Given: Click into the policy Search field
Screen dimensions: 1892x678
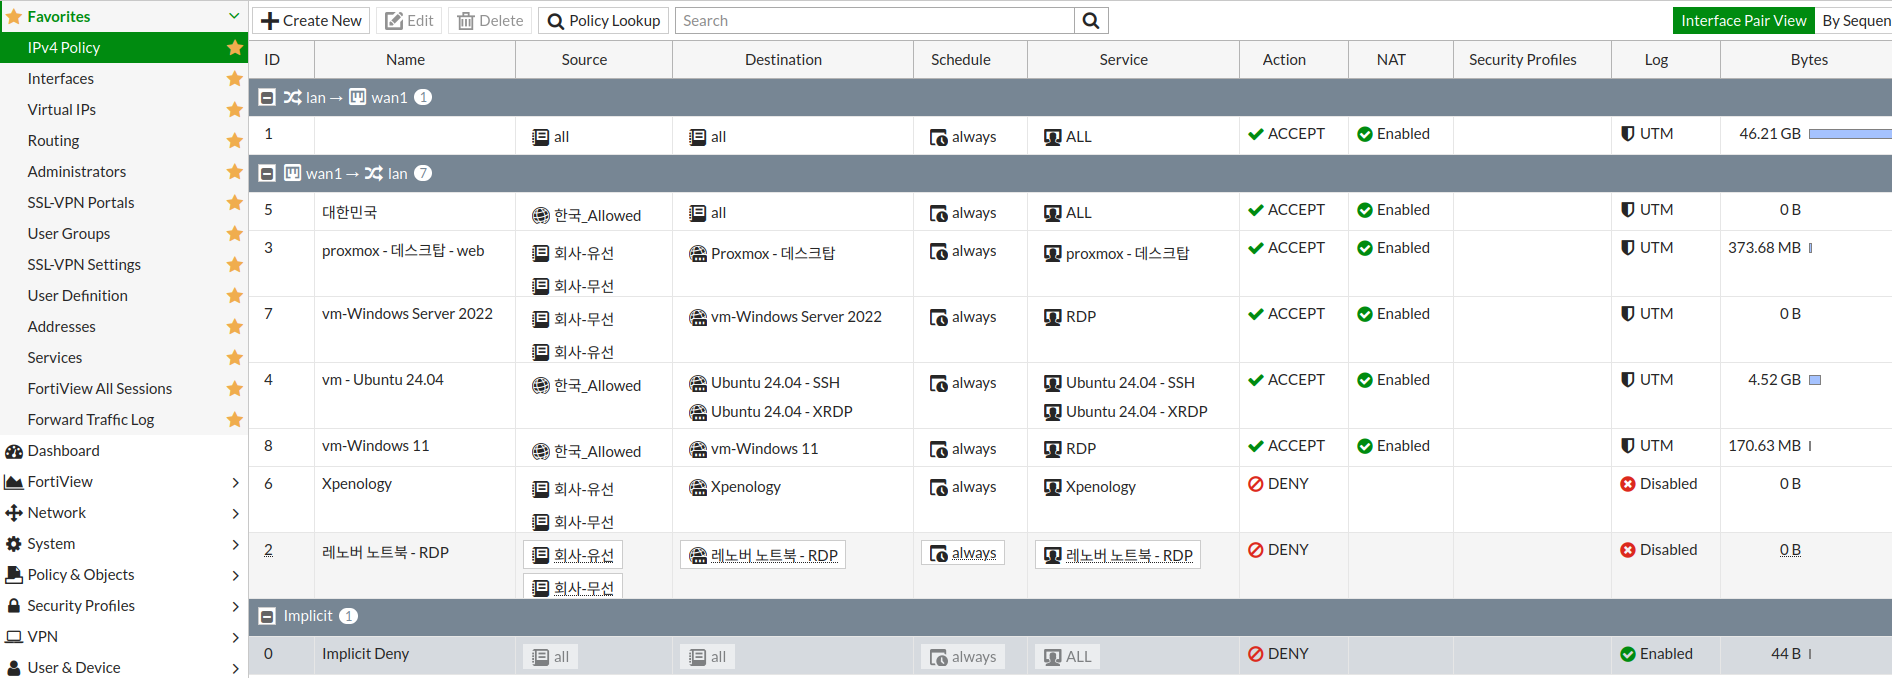Looking at the screenshot, I should [x=875, y=21].
